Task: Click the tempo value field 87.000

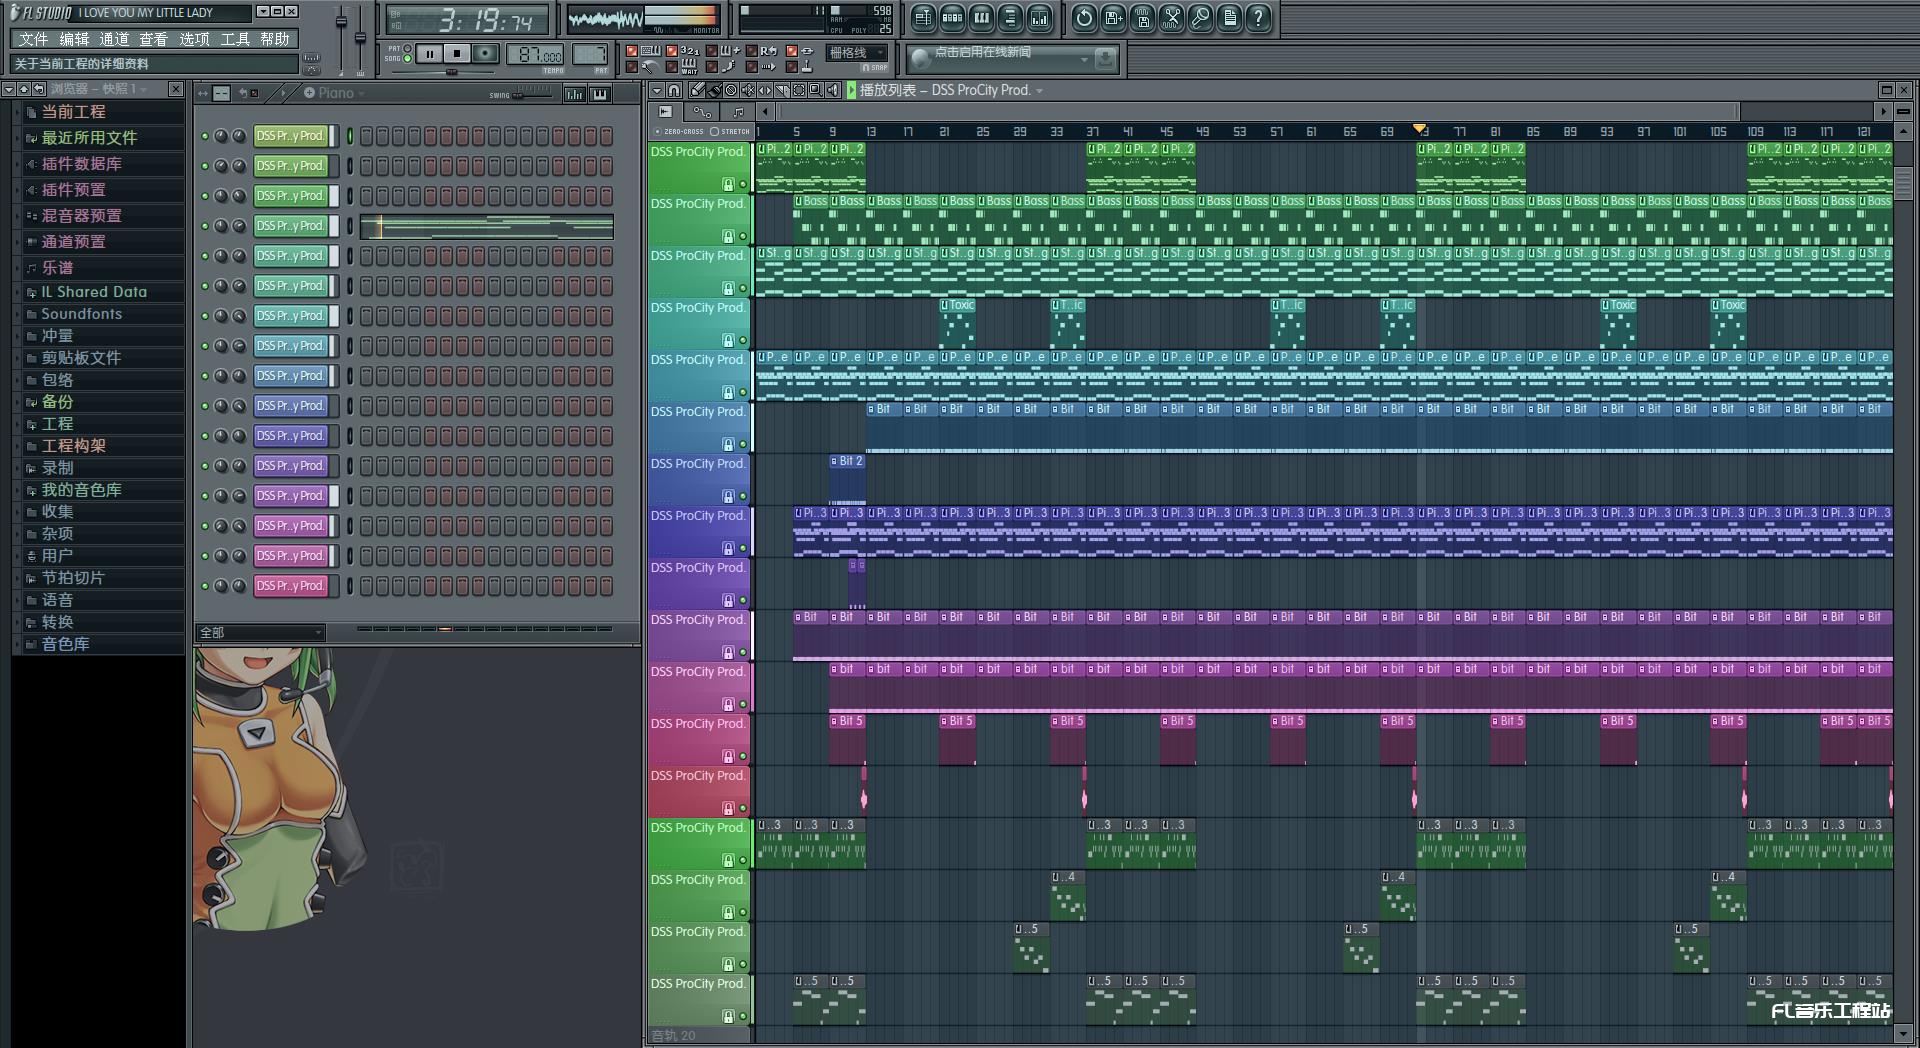Action: click(535, 55)
